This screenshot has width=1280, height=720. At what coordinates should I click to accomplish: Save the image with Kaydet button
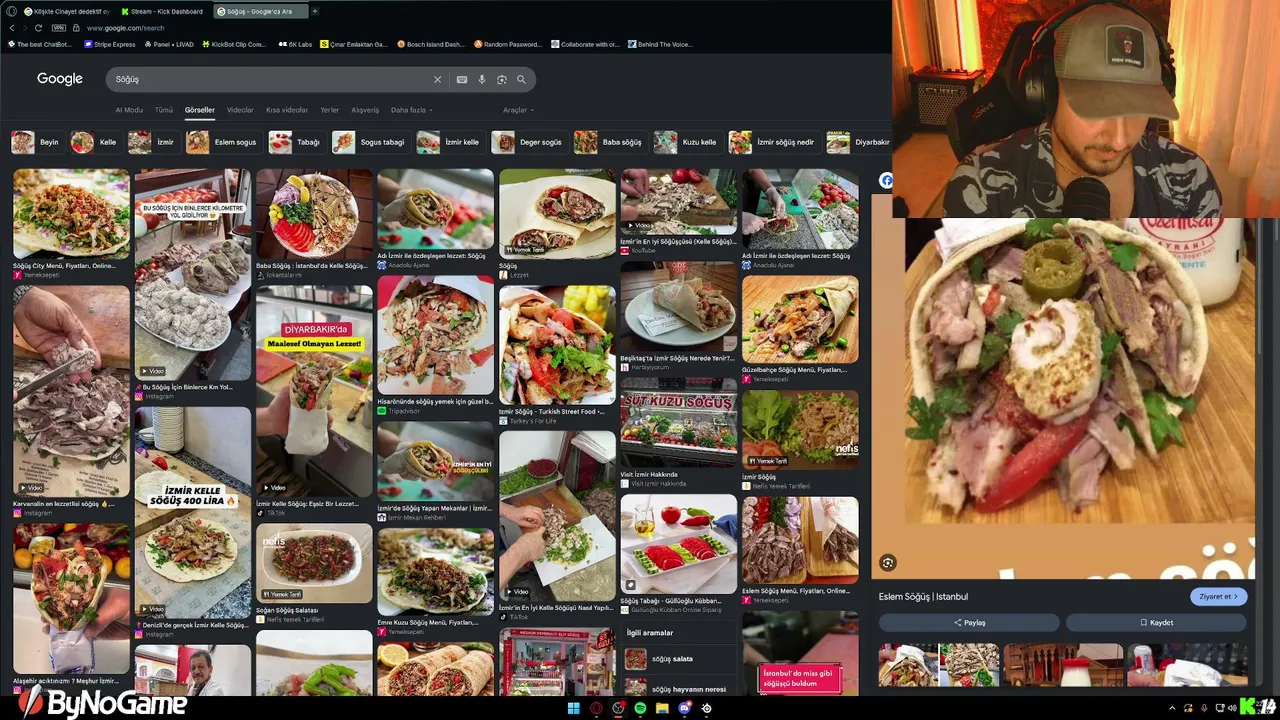pos(1156,622)
